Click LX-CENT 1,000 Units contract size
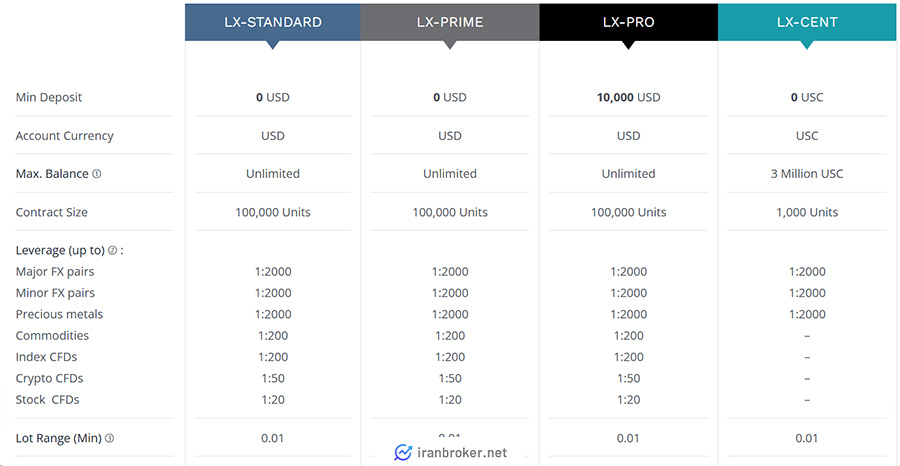Image resolution: width=900 pixels, height=466 pixels. (x=807, y=212)
